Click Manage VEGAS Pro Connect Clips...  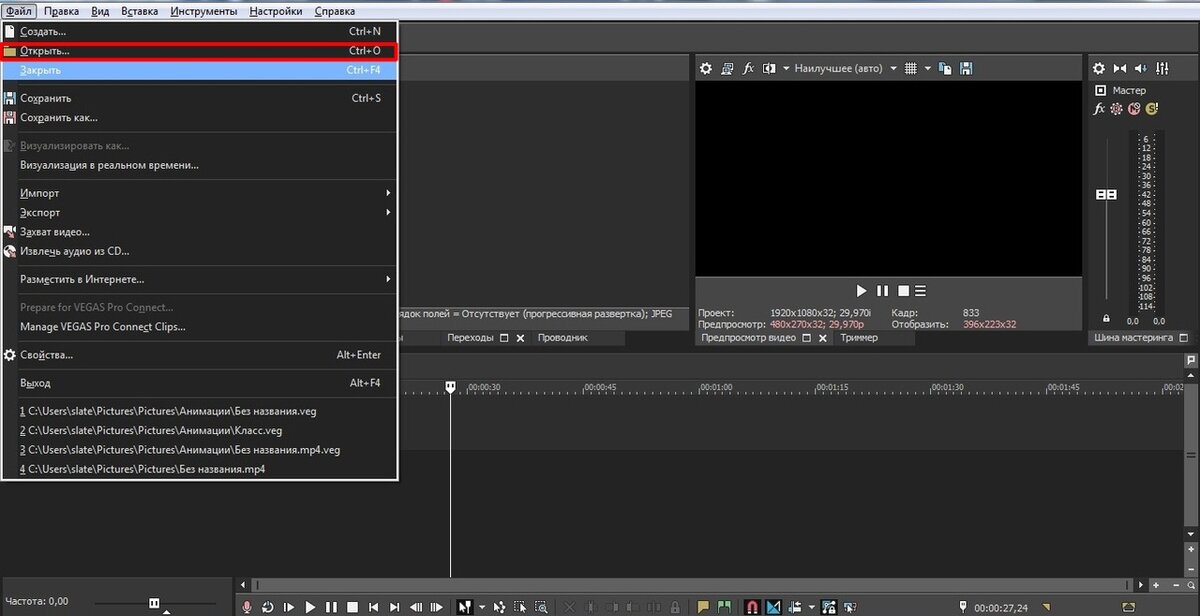click(x=200, y=326)
